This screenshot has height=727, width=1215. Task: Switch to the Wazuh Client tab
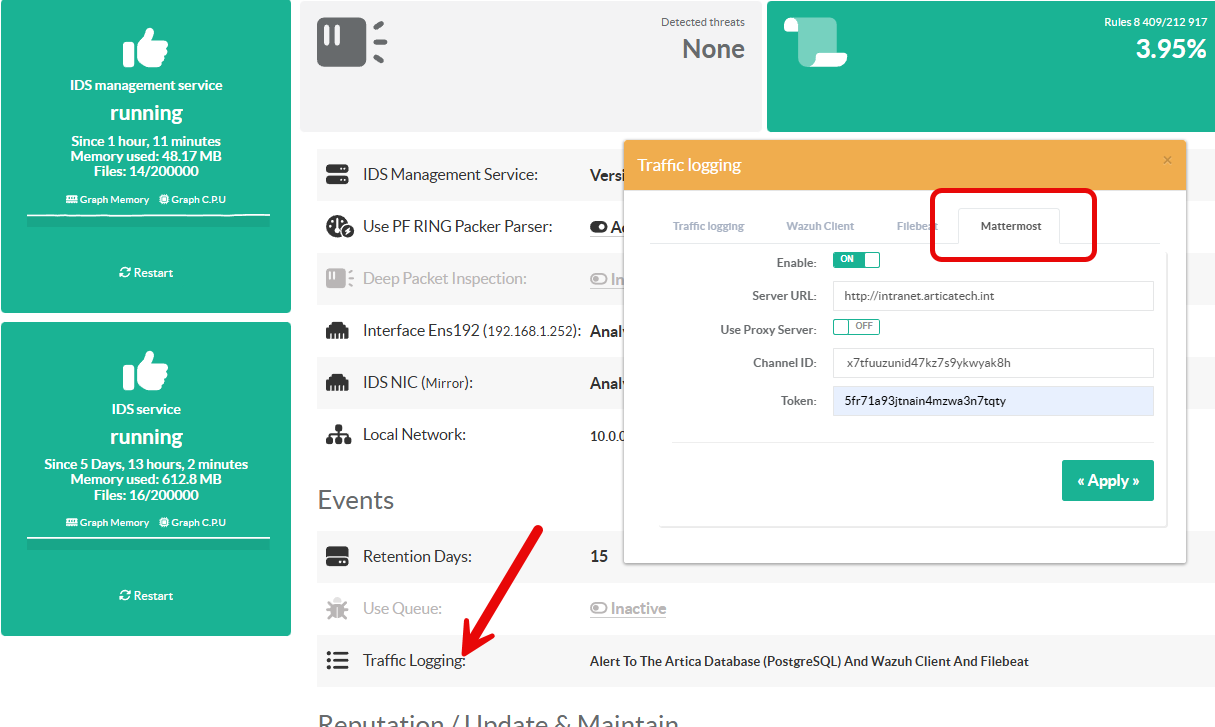[820, 227]
